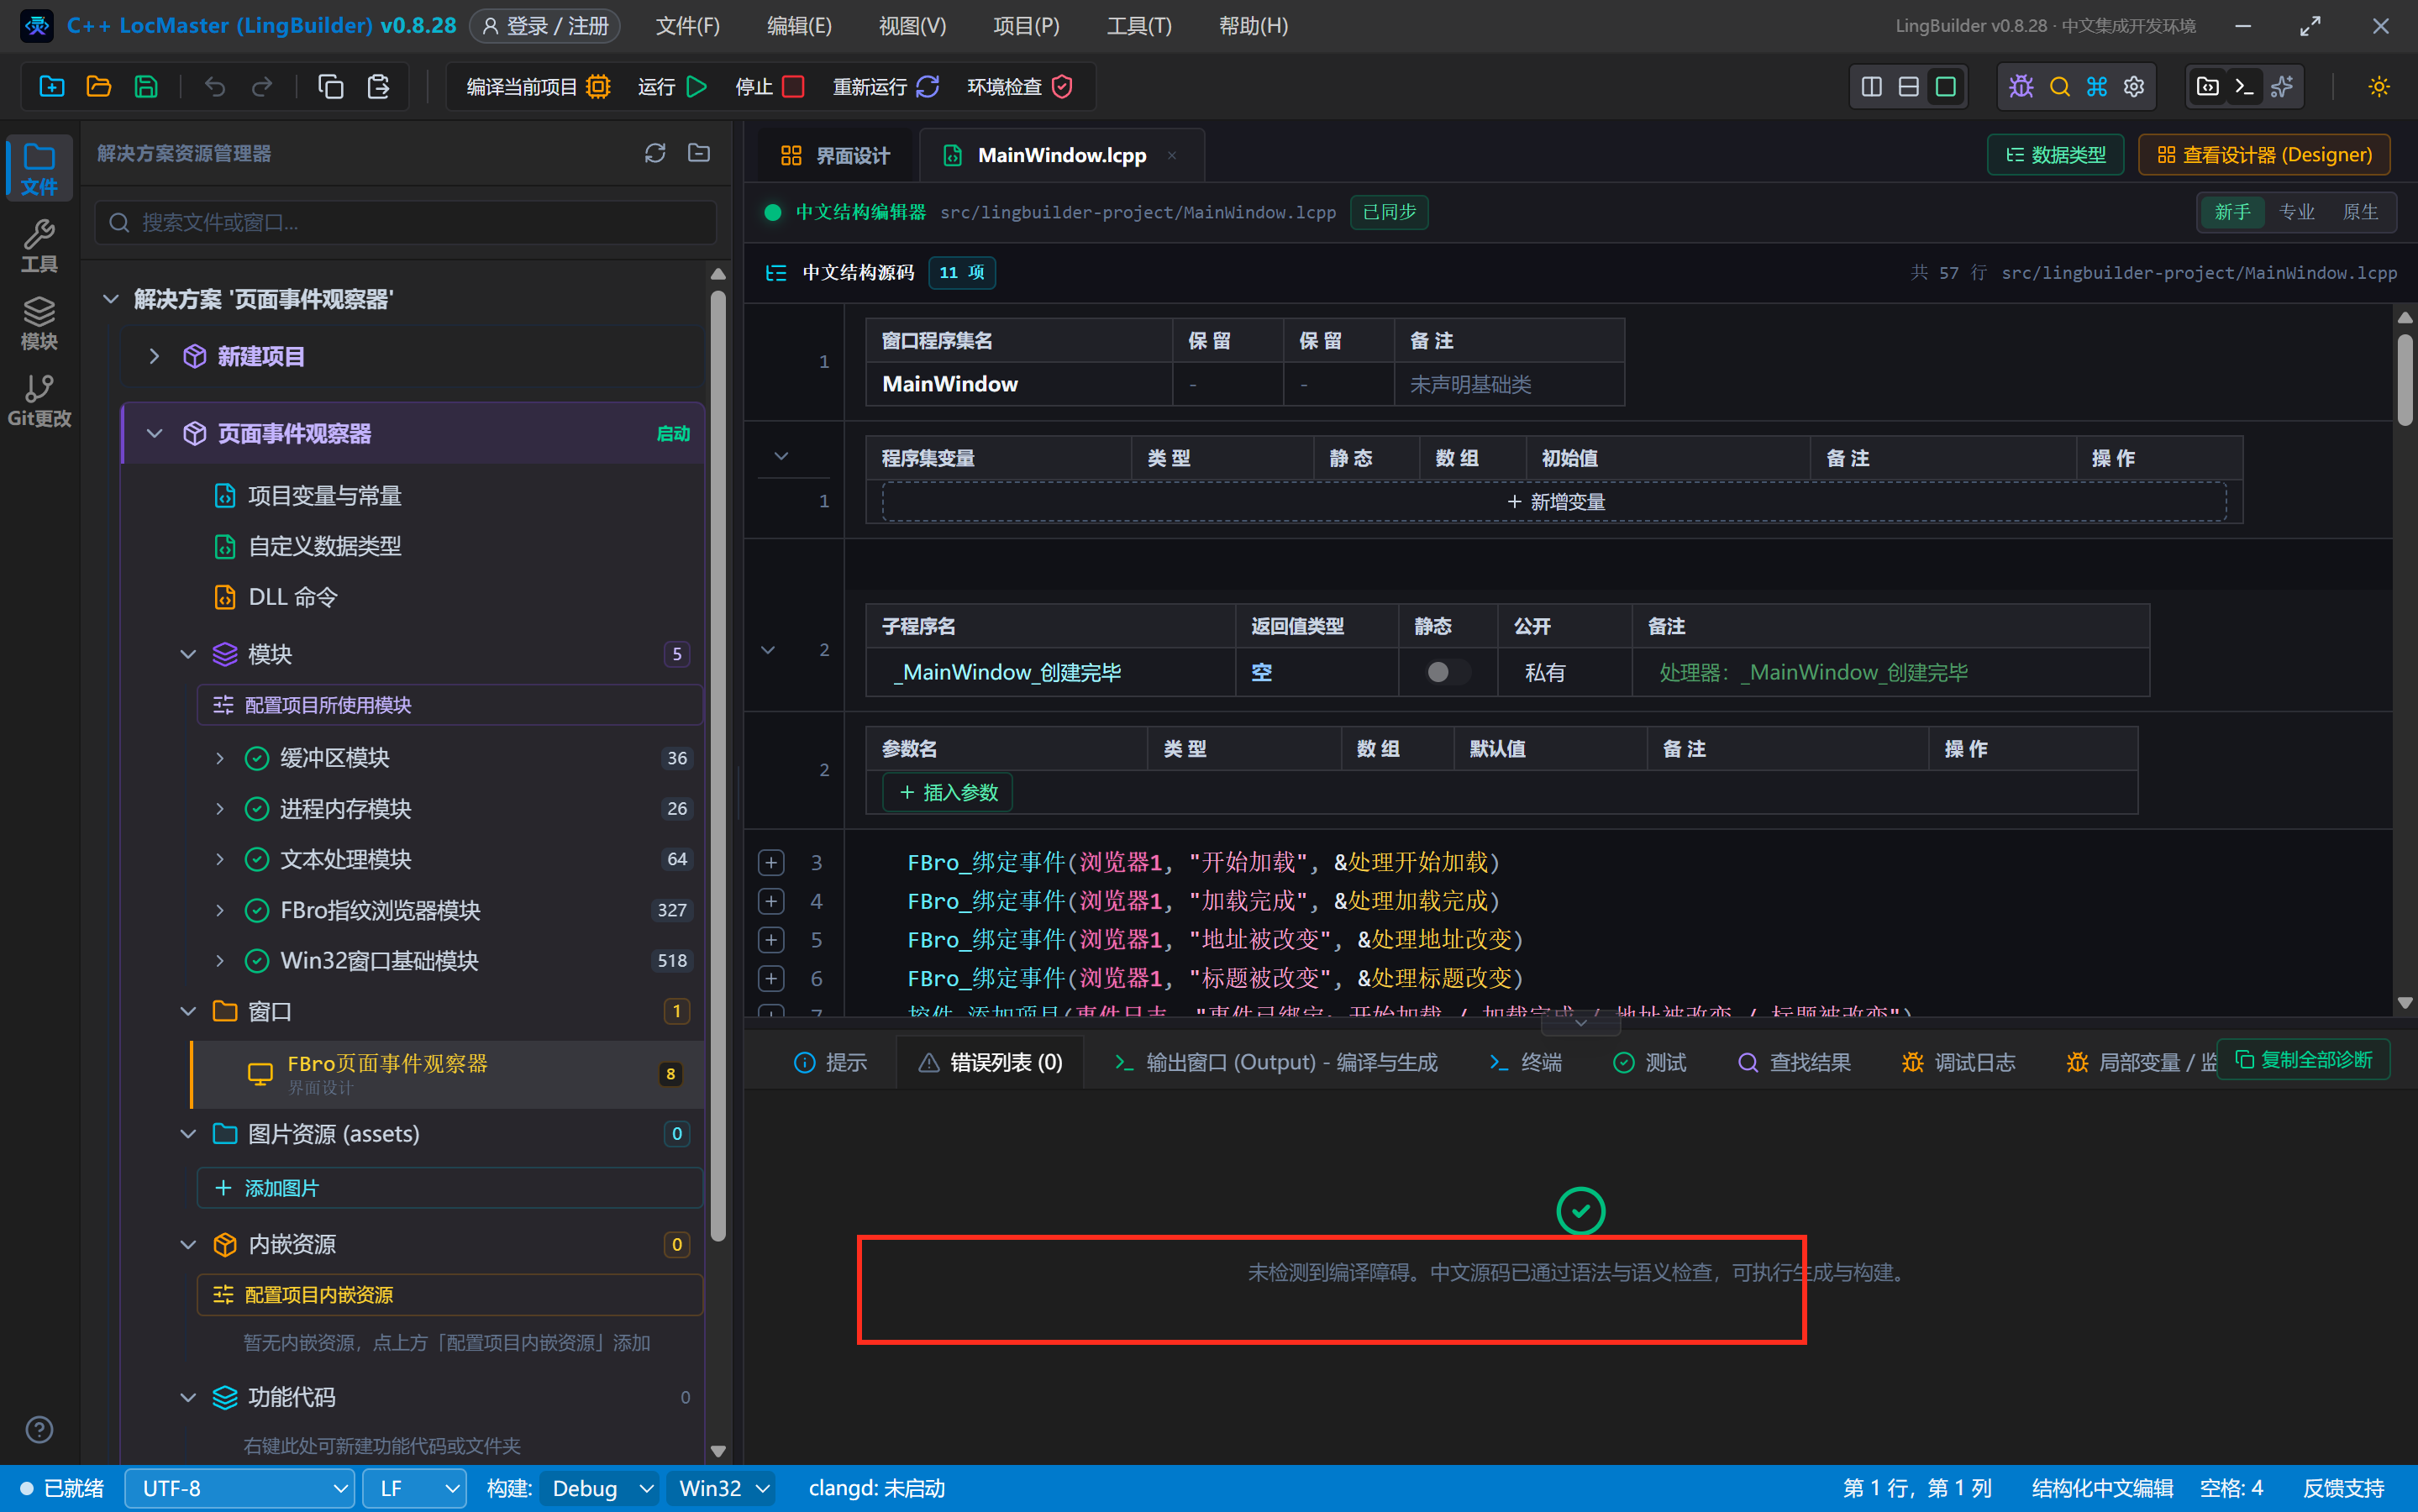Click the undo arrow icon
Screen dimensions: 2418x1512
coord(215,87)
